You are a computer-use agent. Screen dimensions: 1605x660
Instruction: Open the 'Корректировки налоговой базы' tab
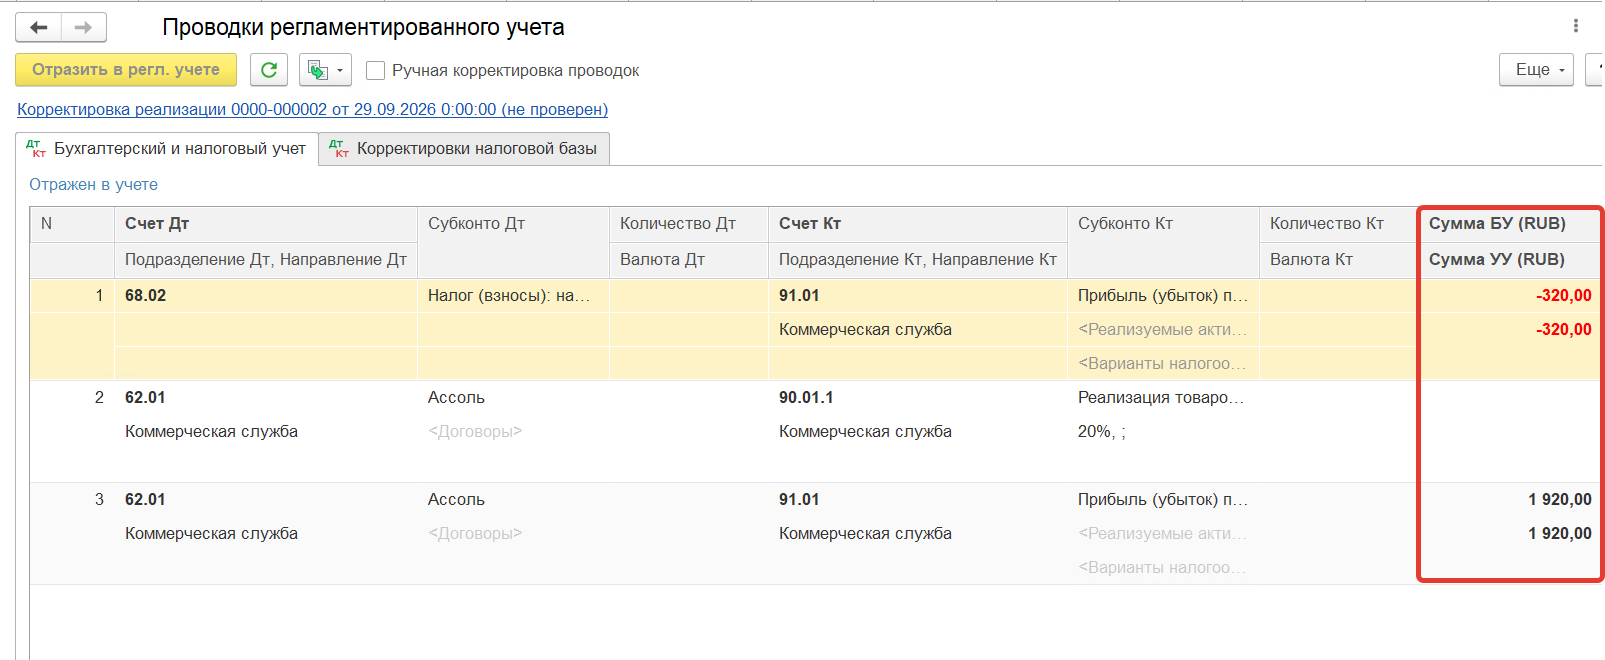pyautogui.click(x=464, y=149)
